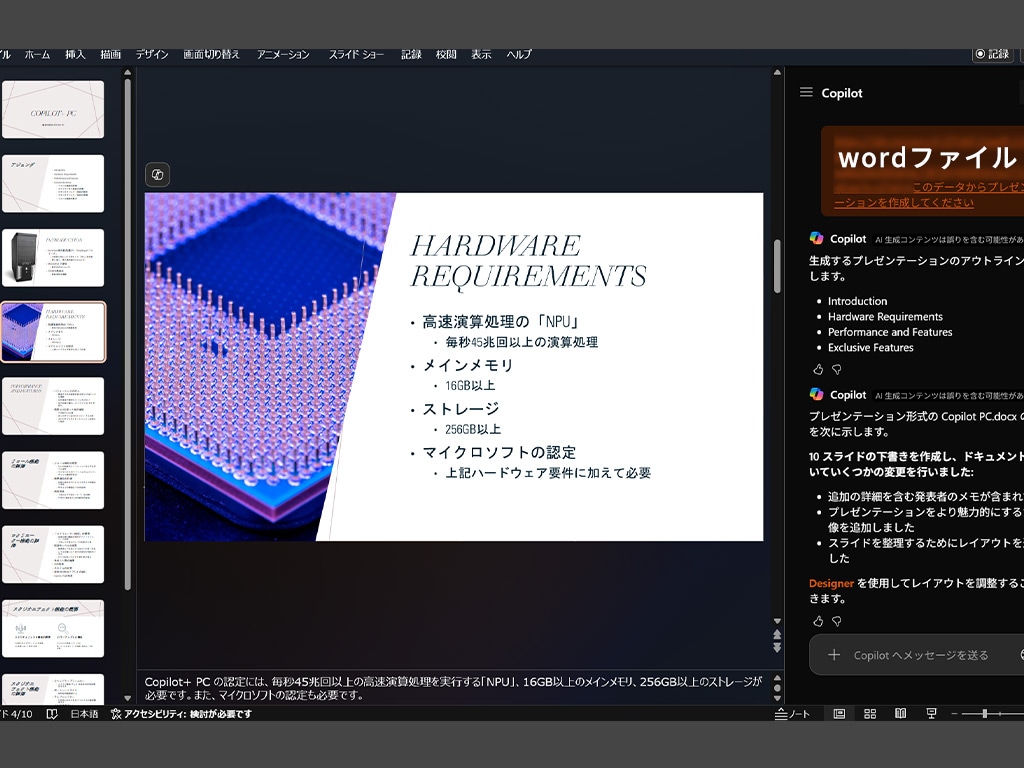1024x768 pixels.
Task: Open the 挿入 ribbon tab
Action: [75, 54]
